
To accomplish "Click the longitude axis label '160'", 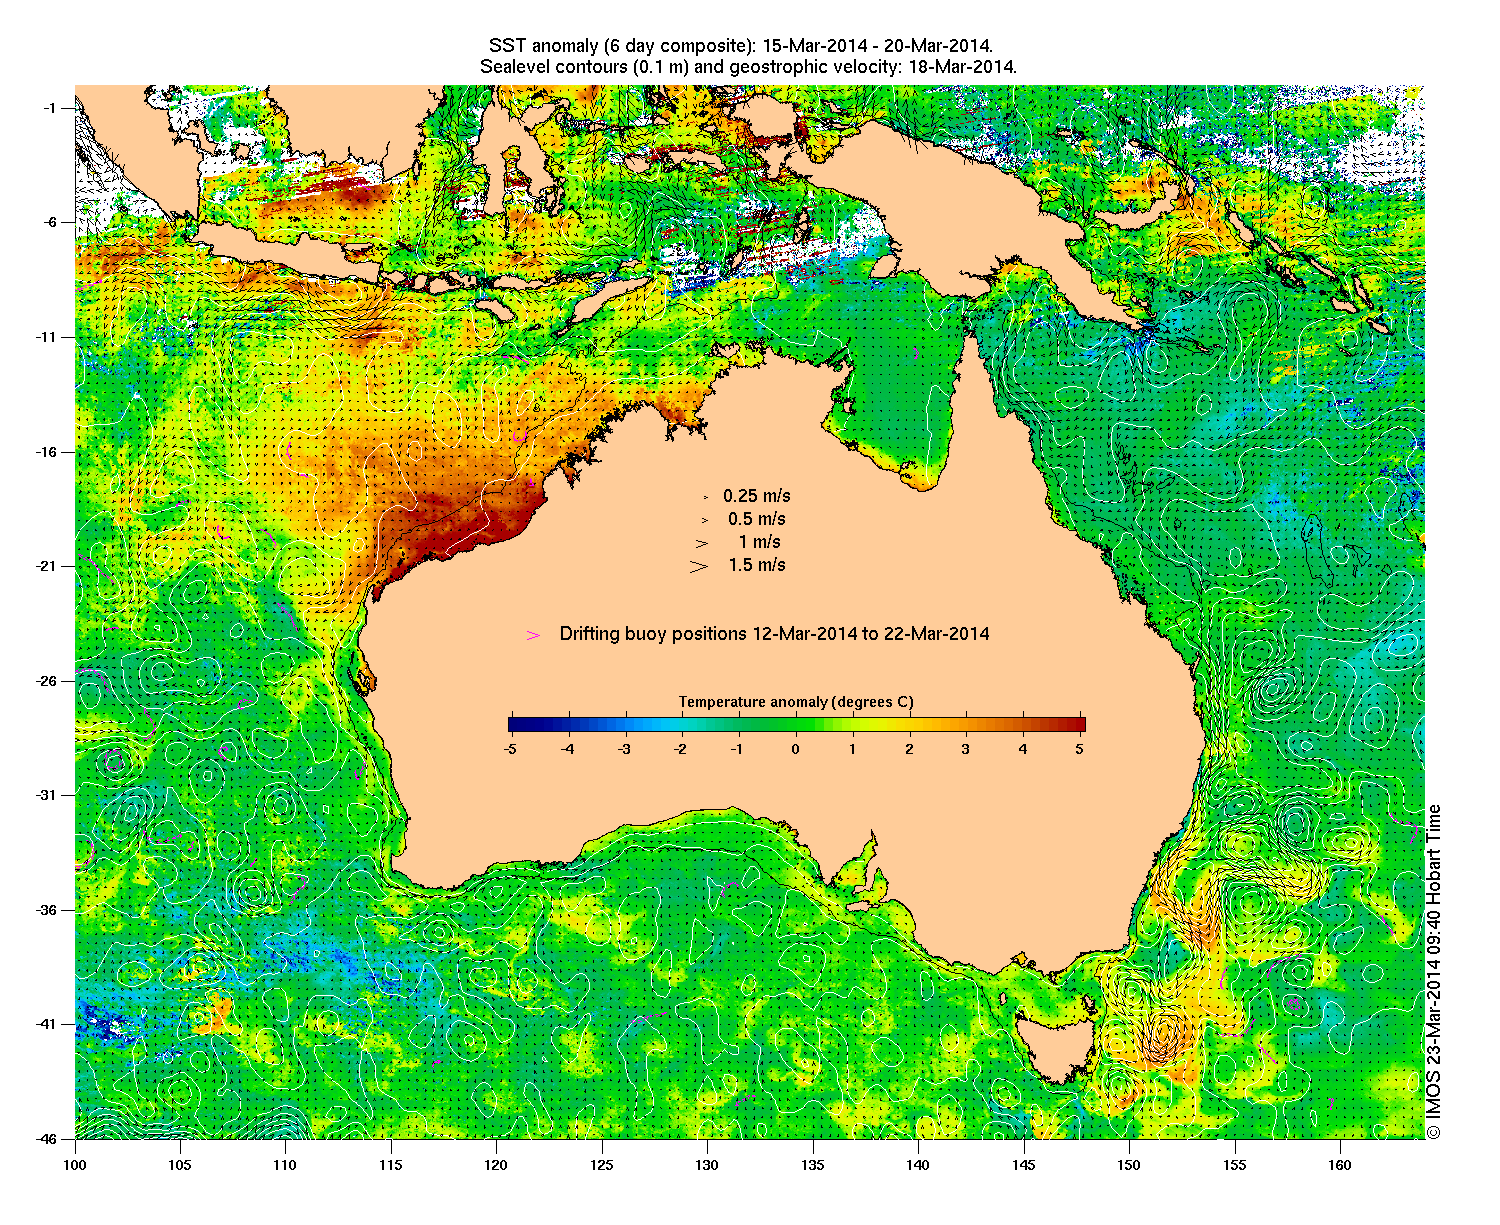I will tap(1339, 1165).
